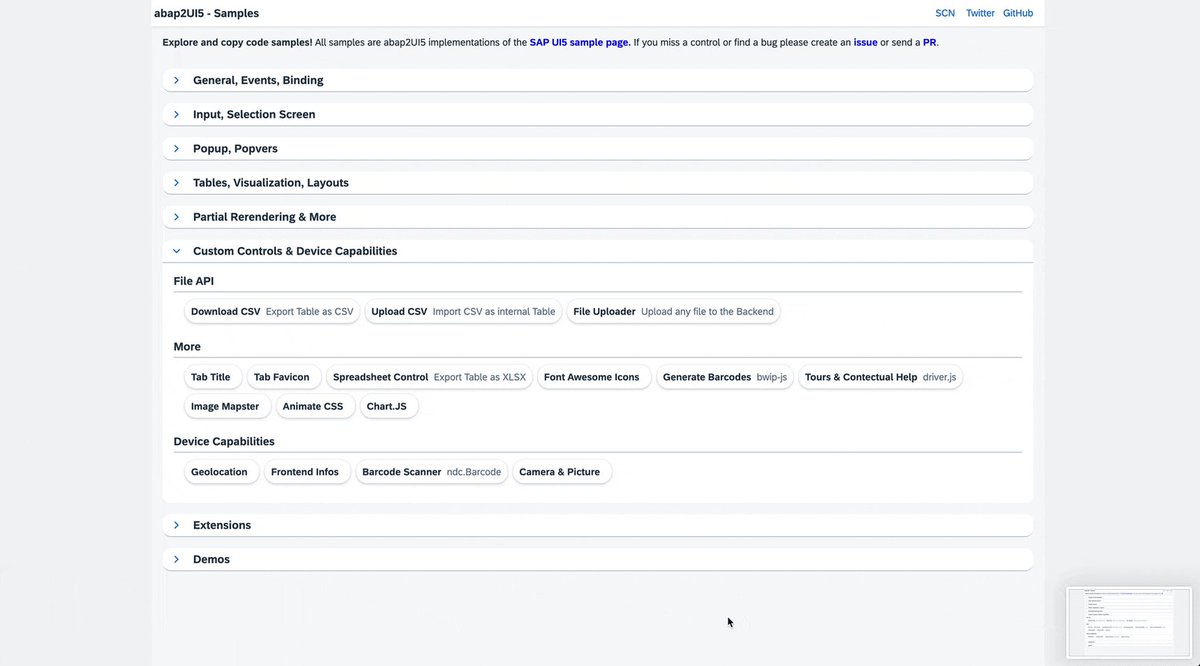Screen dimensions: 1200x666
Task: Open the Twitter link
Action: 980,13
